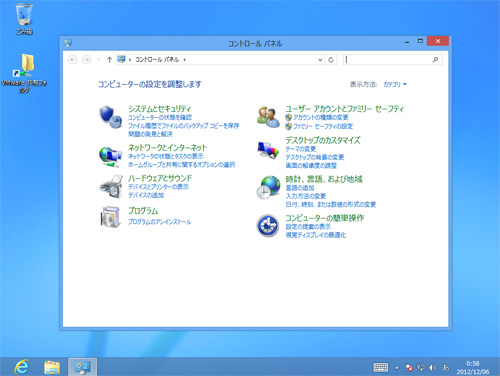Screen dimensions: 500x376
Task: Click ファミリー セーフティの設定 link
Action: tap(323, 126)
